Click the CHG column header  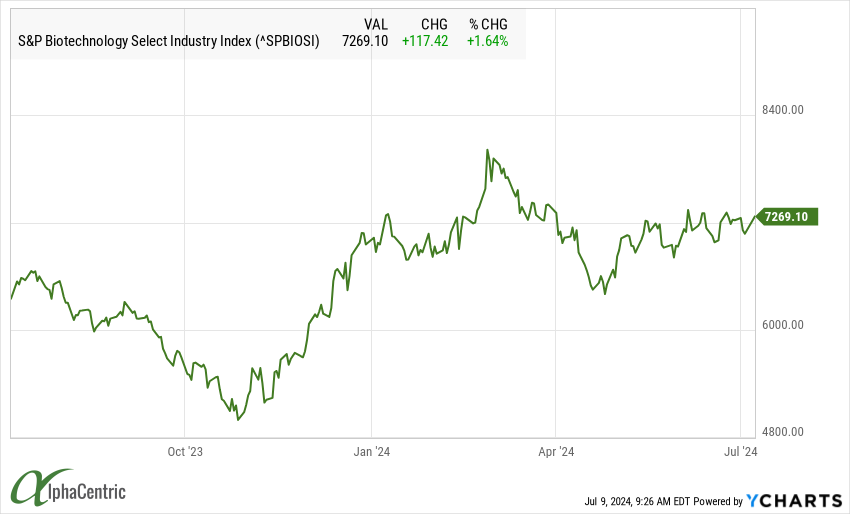pyautogui.click(x=434, y=24)
